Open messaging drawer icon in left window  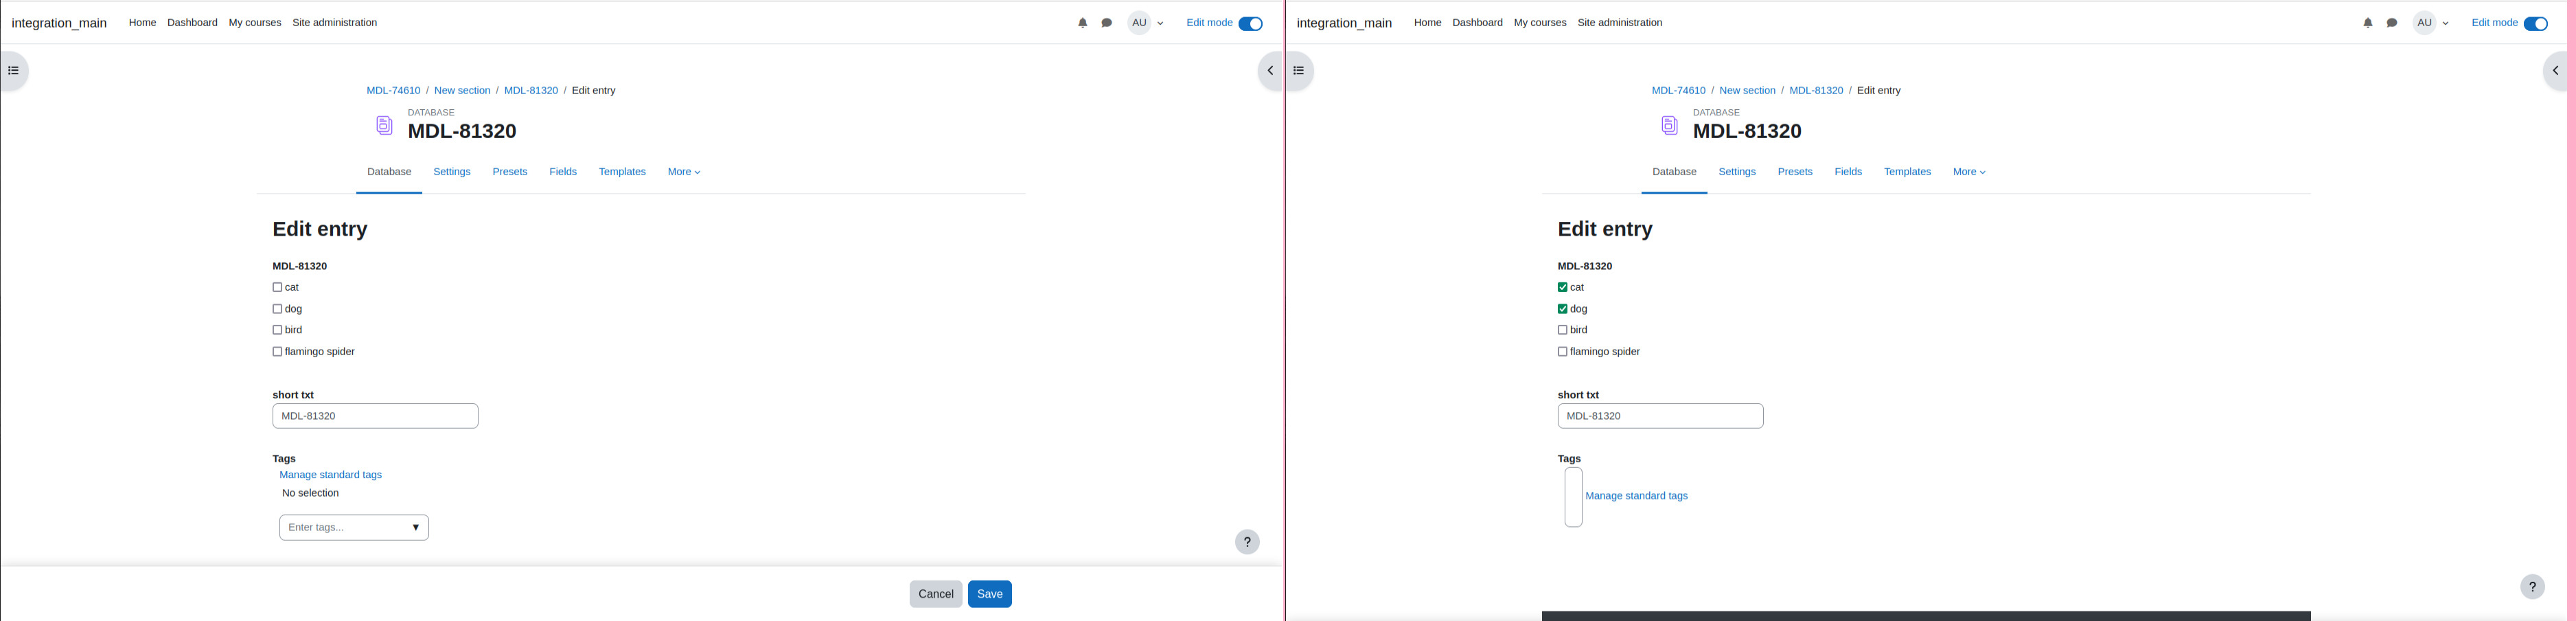point(1107,23)
